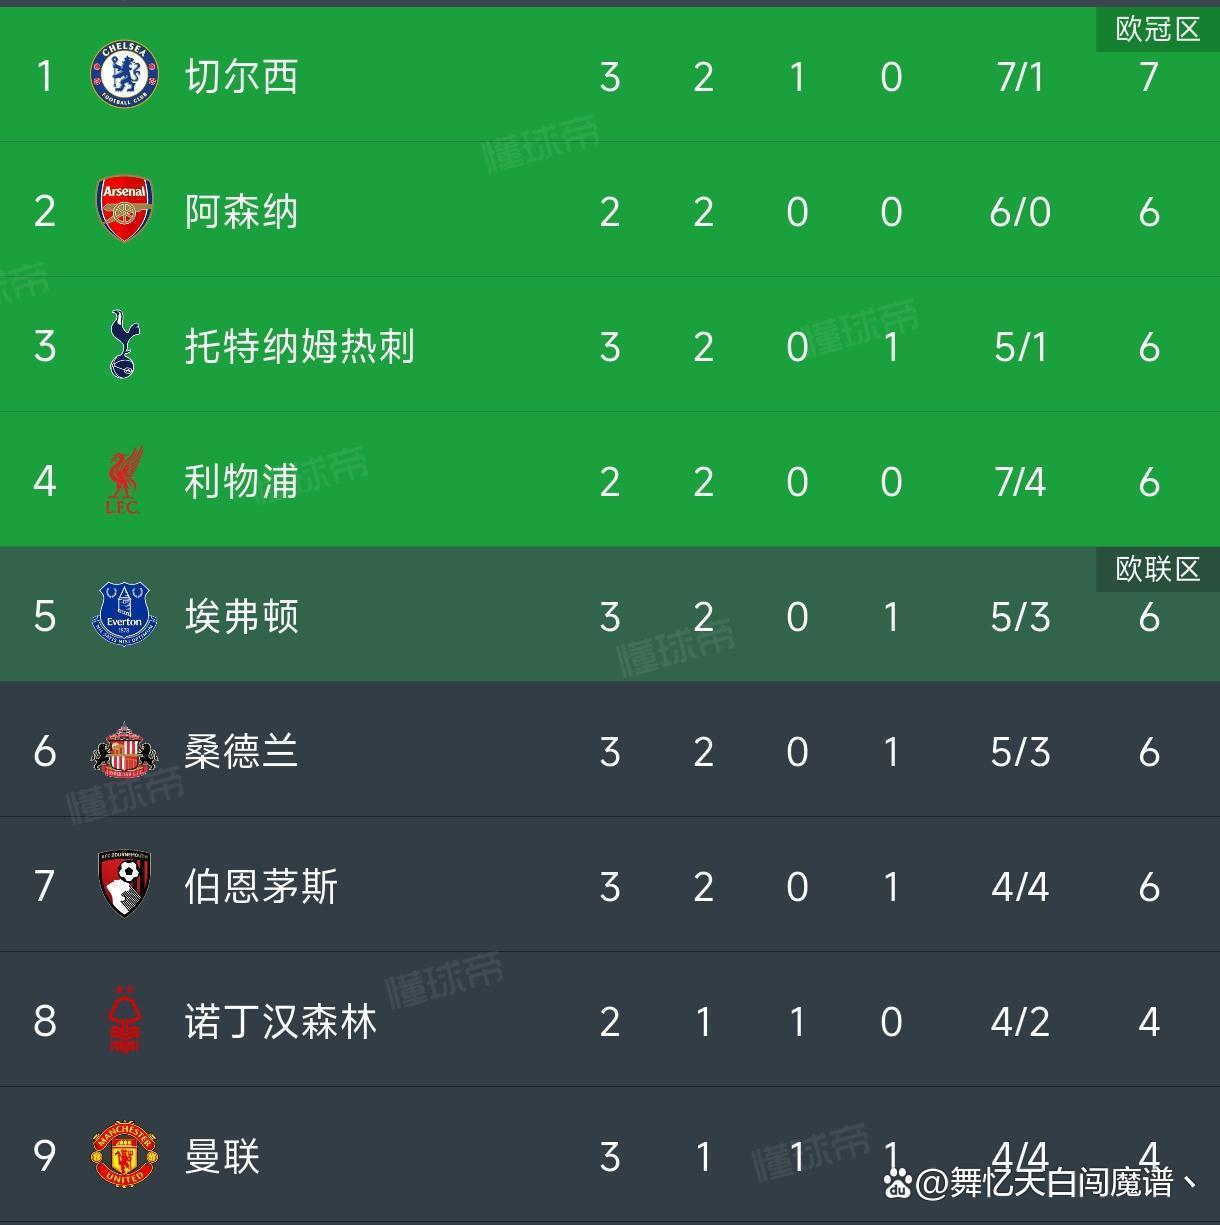Viewport: 1220px width, 1225px height.
Task: Select the 阿森纳 team name
Action: [x=242, y=212]
